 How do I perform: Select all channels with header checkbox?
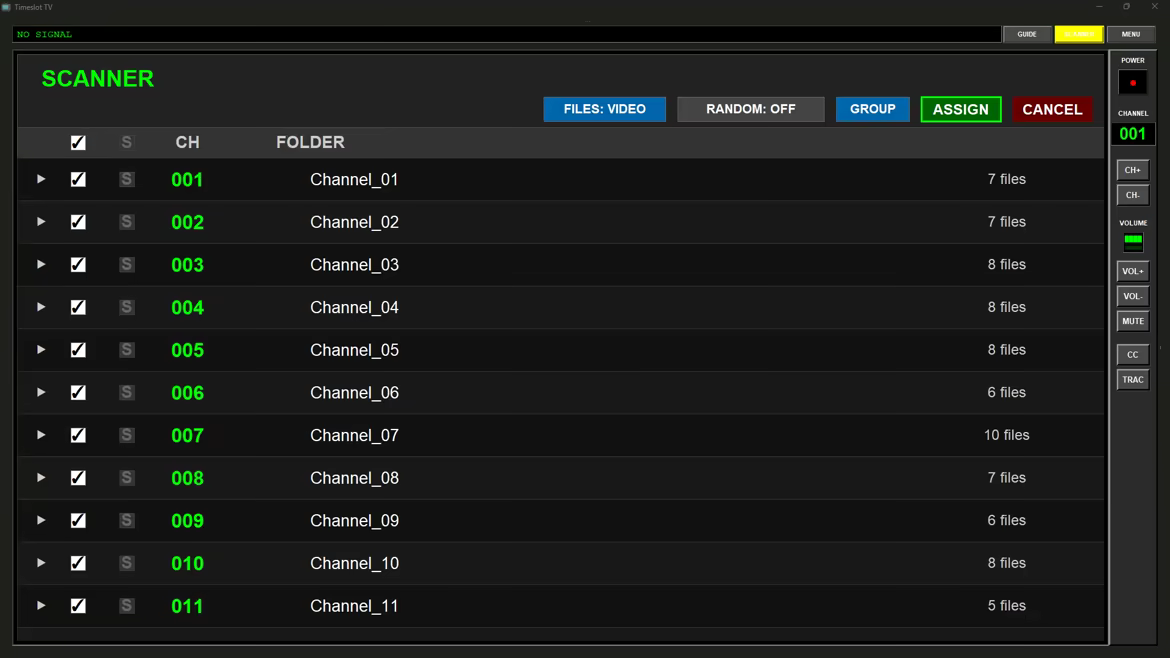pos(78,142)
